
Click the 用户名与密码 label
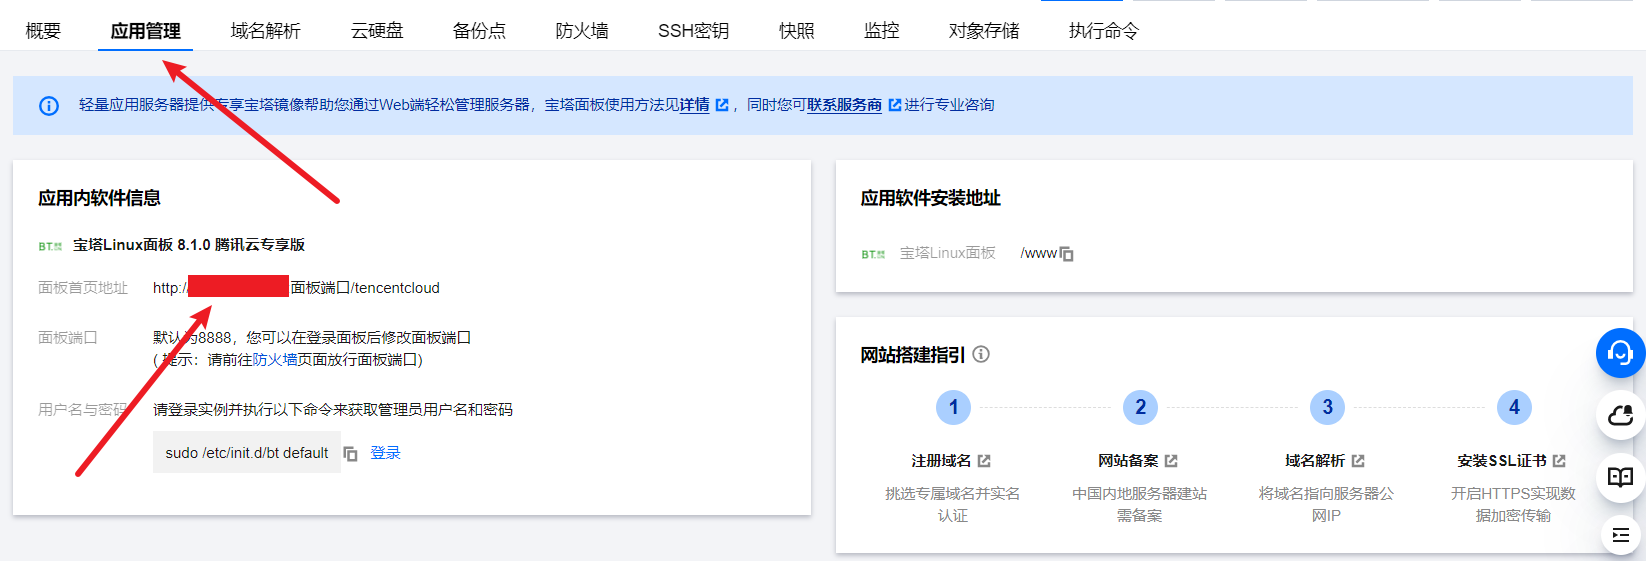tap(82, 410)
